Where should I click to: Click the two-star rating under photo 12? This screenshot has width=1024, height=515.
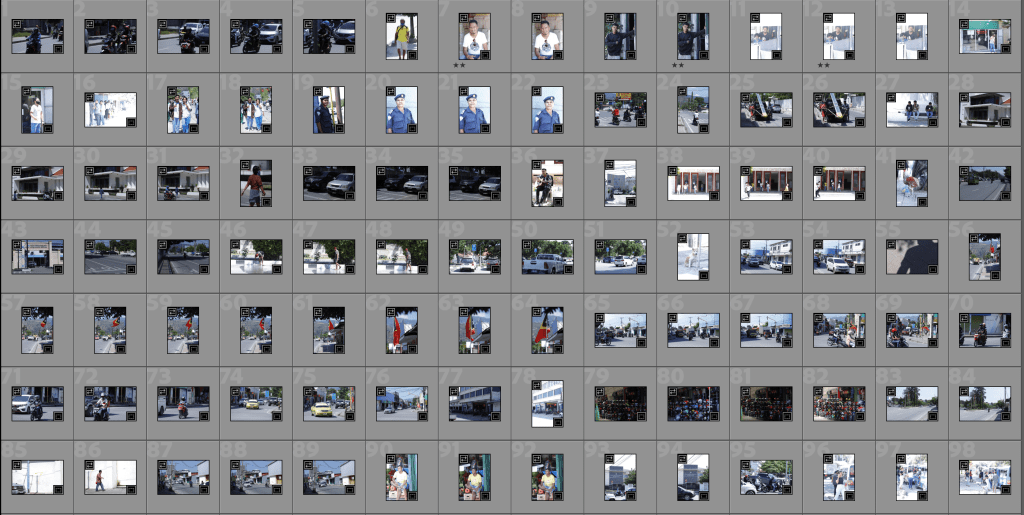point(824,66)
